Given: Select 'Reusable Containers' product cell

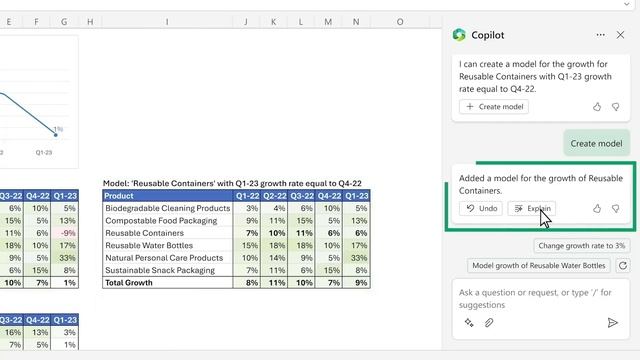Looking at the screenshot, I should tap(167, 233).
